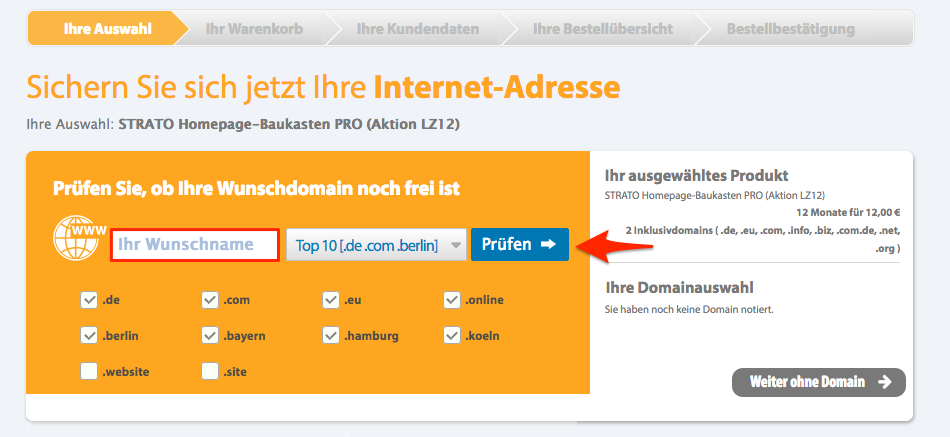
Task: Select the Ihre Auswahl step tab
Action: coord(107,28)
